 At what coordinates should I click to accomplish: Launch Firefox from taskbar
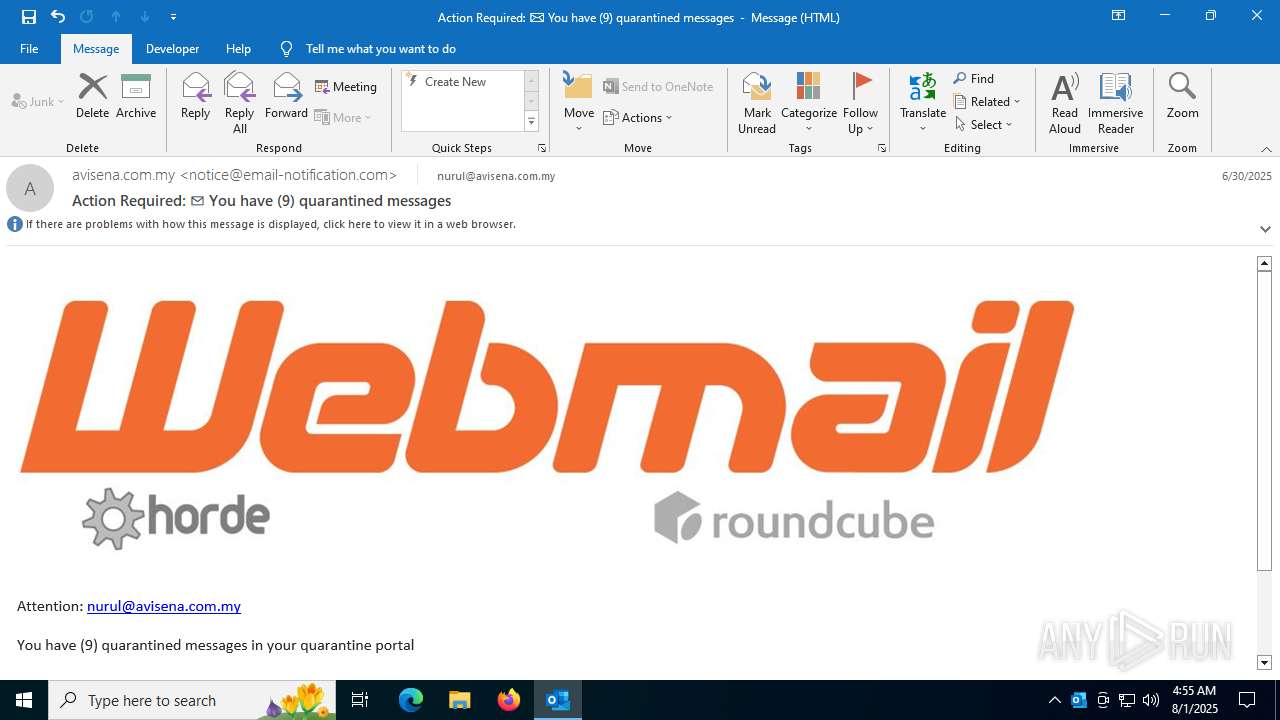pos(509,700)
